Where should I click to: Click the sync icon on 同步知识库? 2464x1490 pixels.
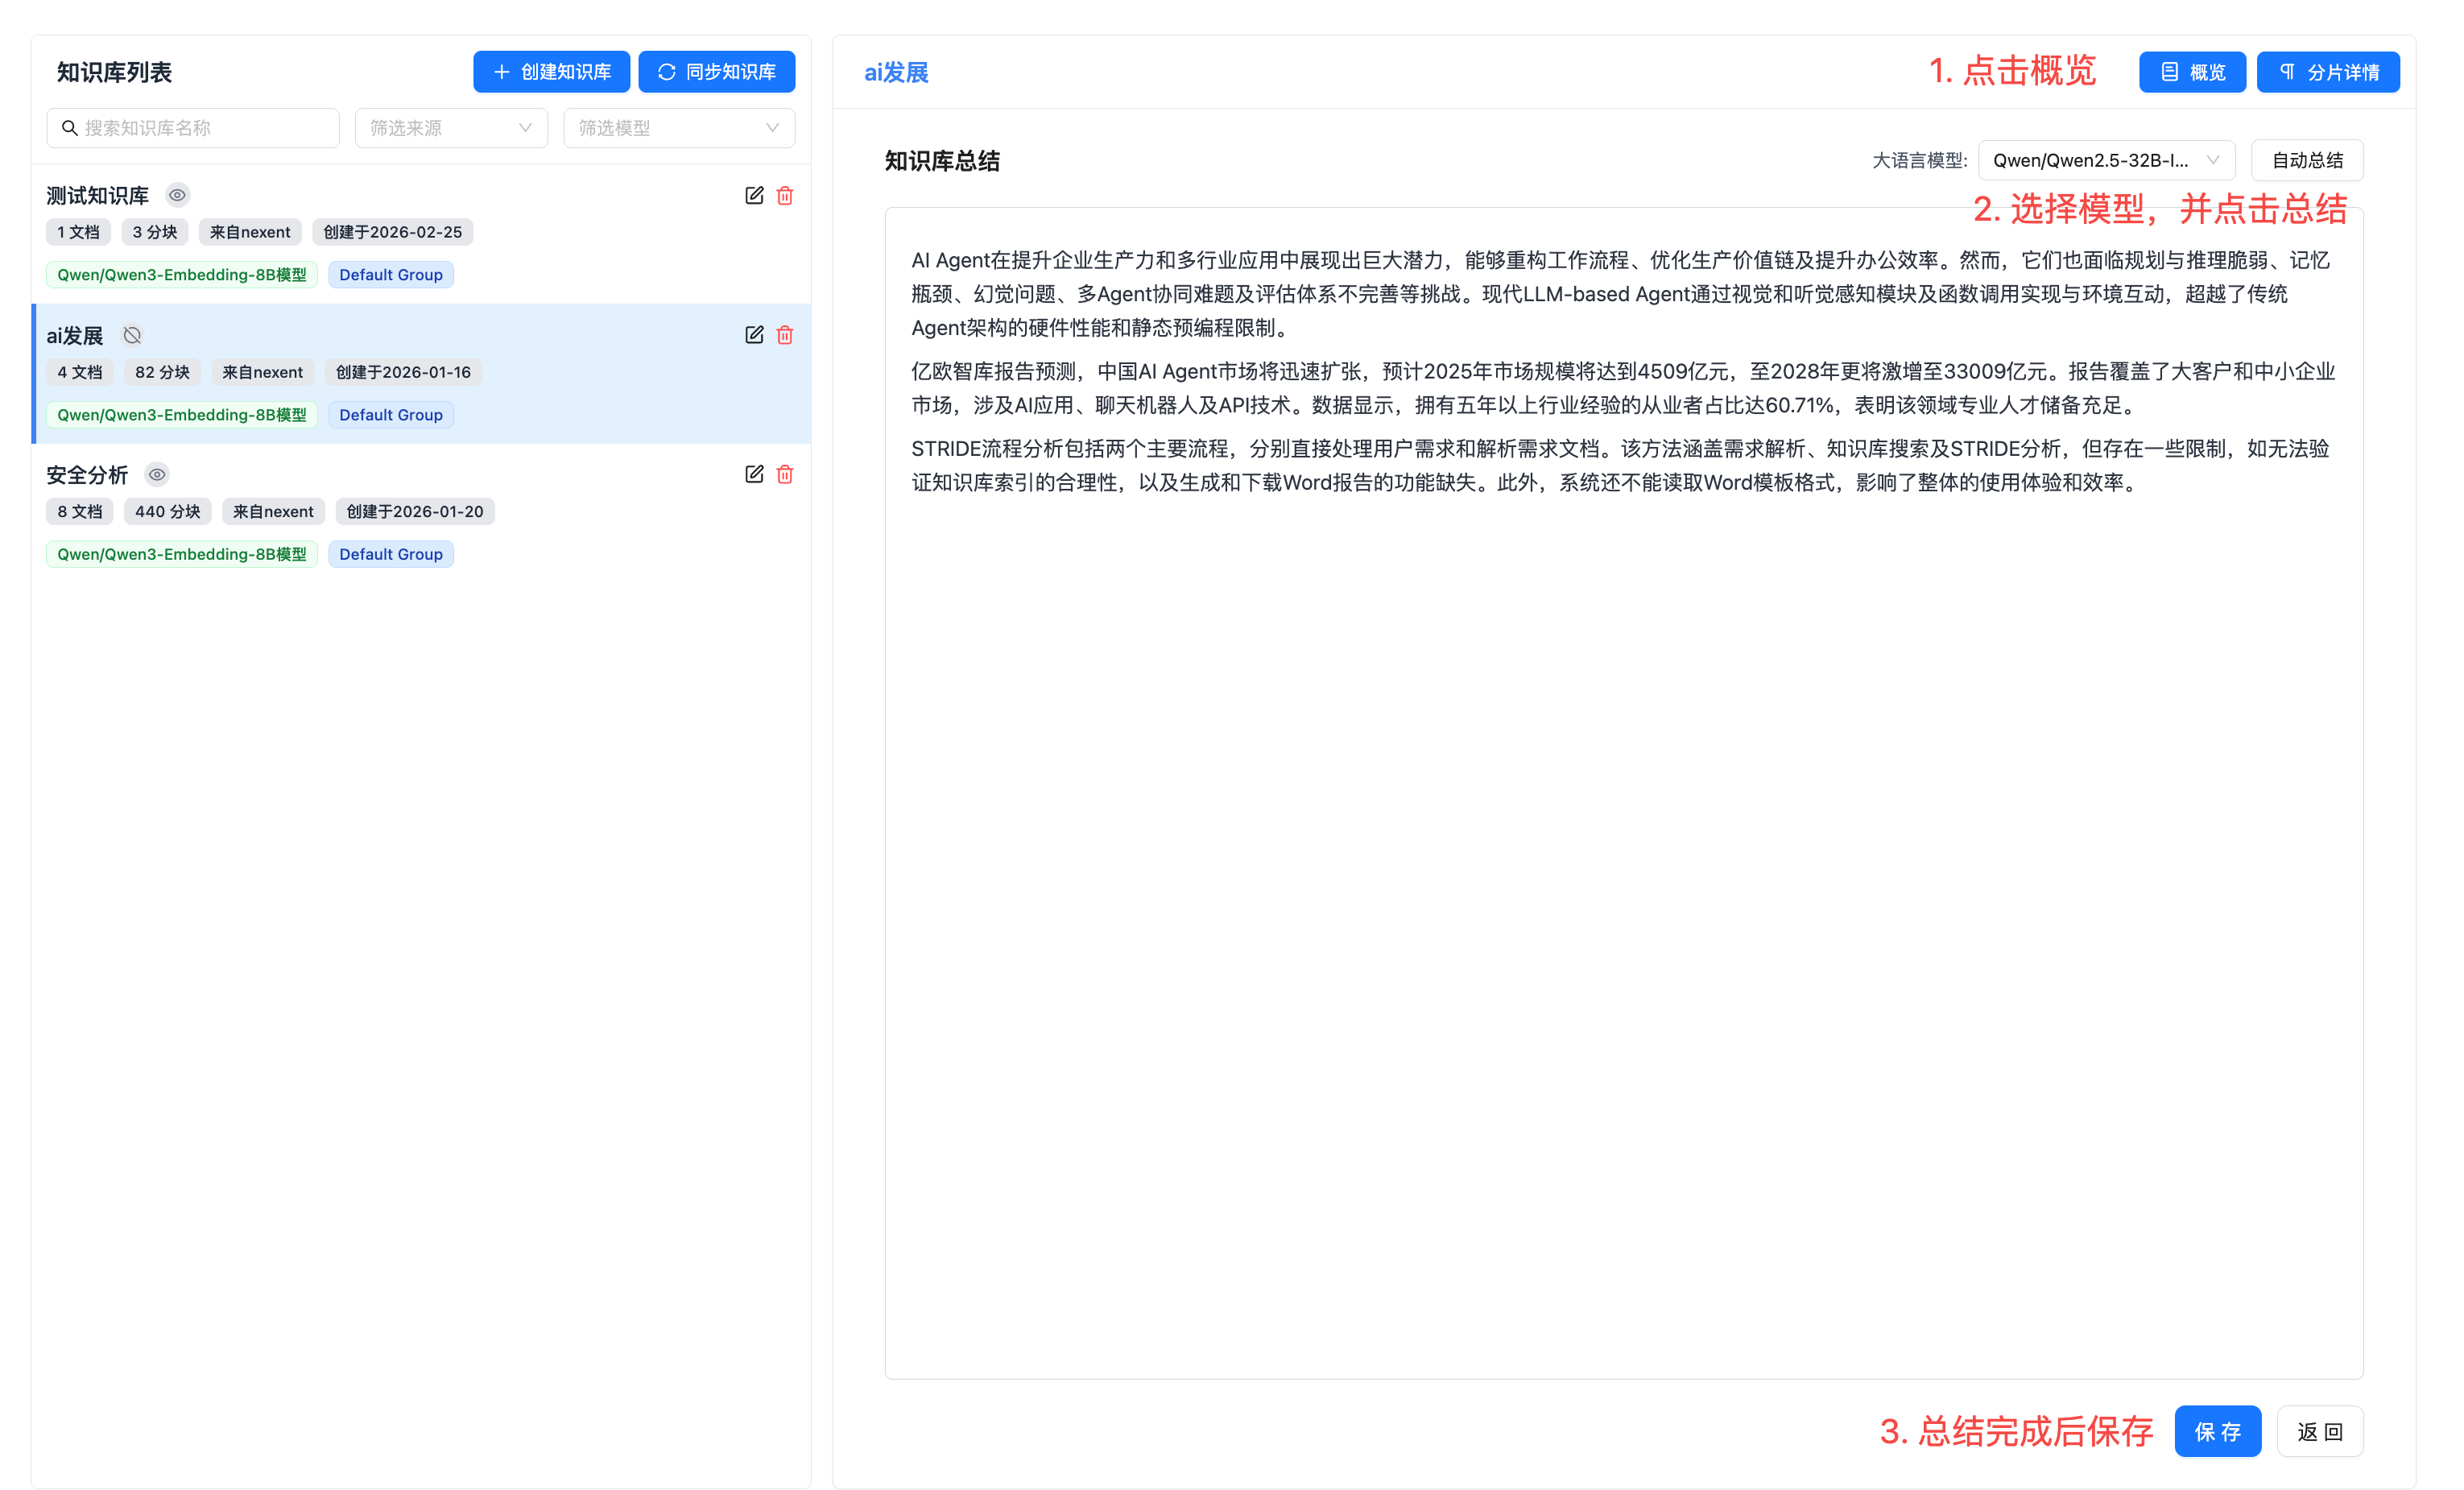tap(666, 71)
